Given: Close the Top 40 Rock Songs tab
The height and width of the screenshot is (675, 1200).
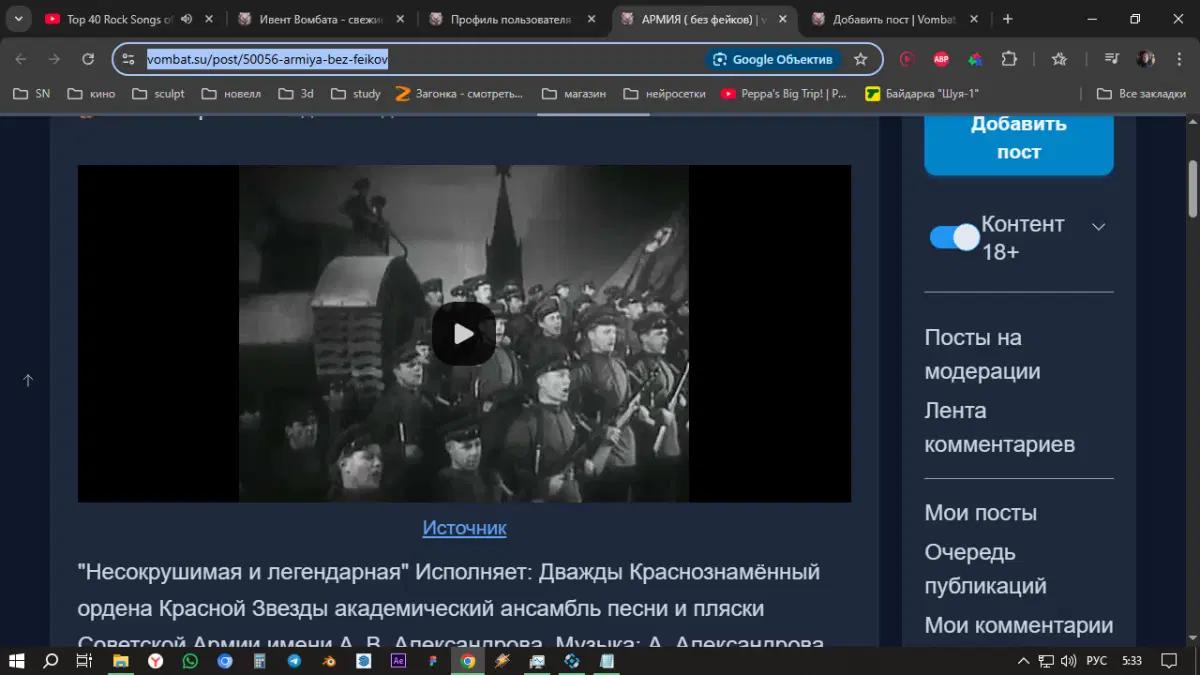Looking at the screenshot, I should click(x=208, y=19).
